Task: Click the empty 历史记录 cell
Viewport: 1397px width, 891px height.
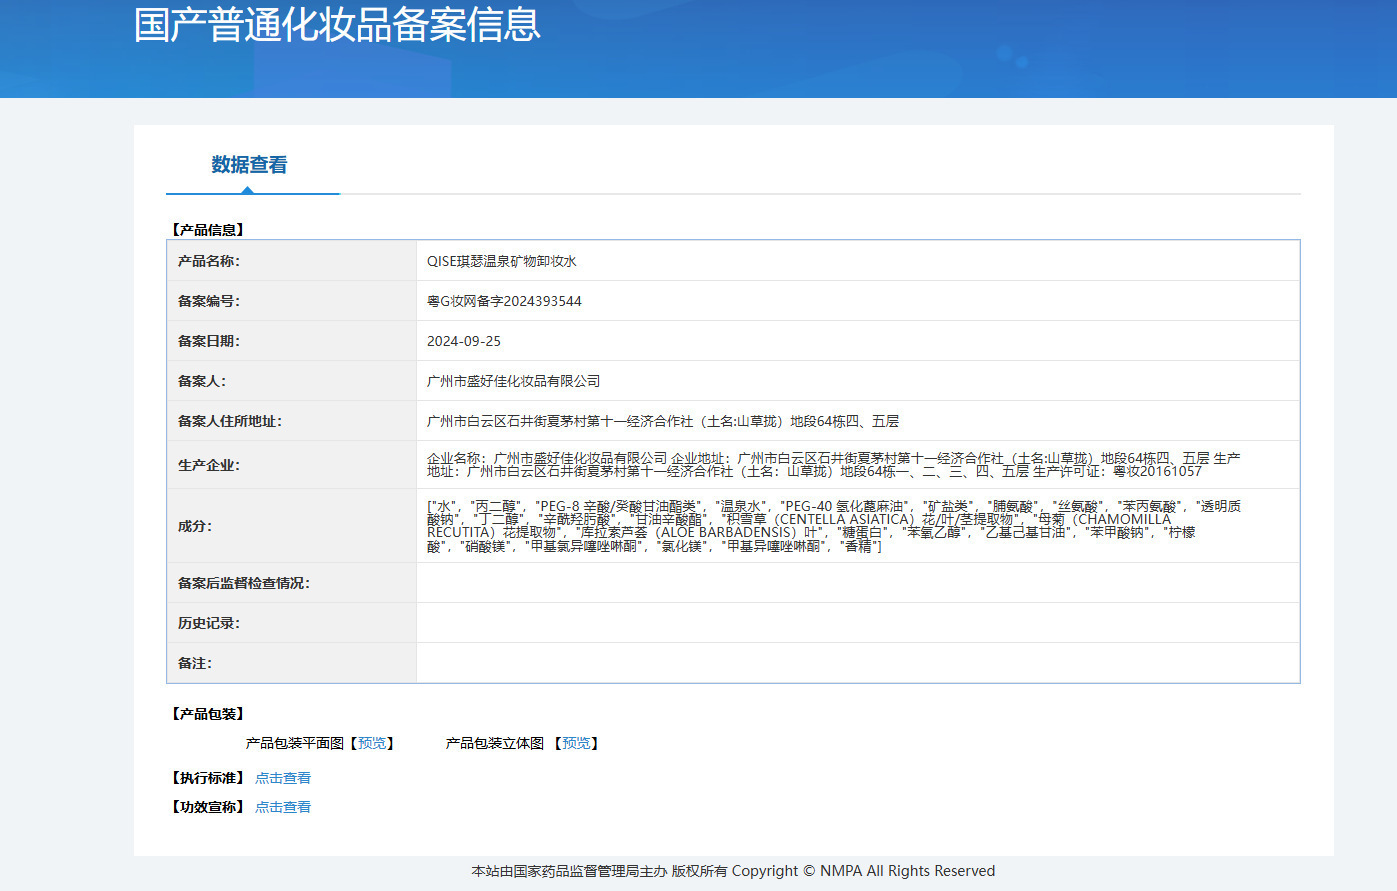Action: pyautogui.click(x=857, y=623)
